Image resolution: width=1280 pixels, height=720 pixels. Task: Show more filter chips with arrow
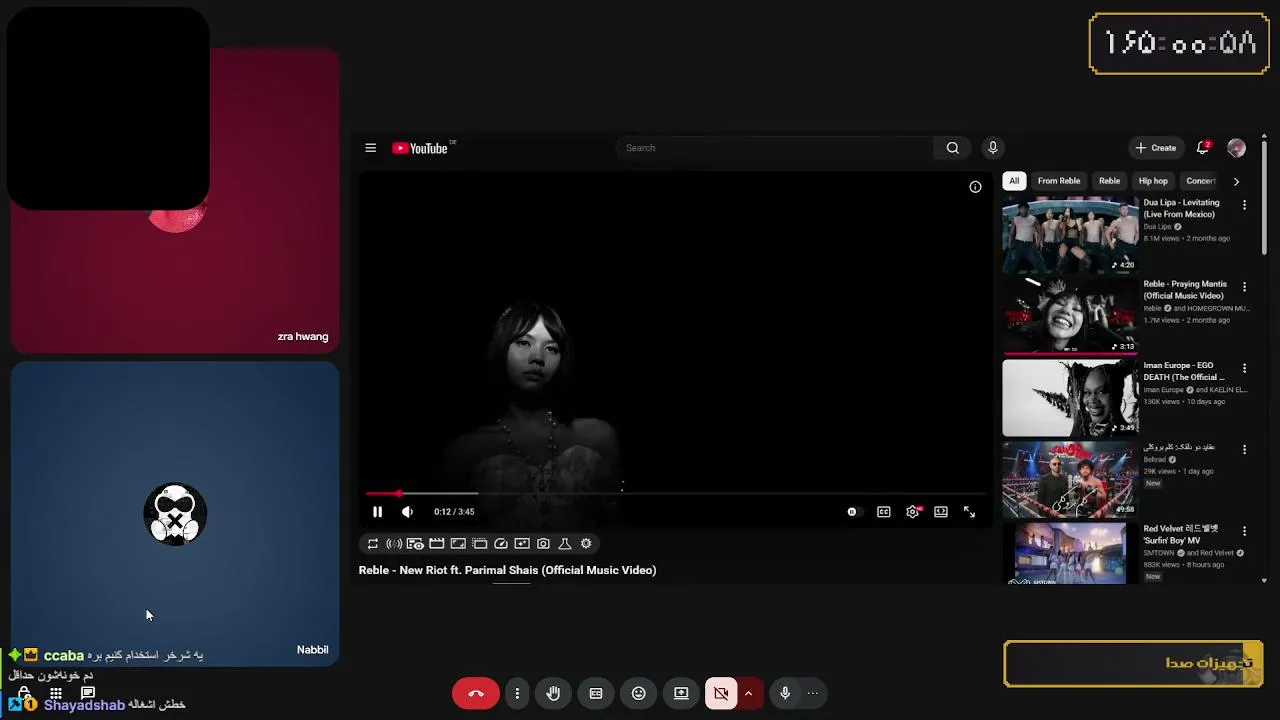point(1236,182)
